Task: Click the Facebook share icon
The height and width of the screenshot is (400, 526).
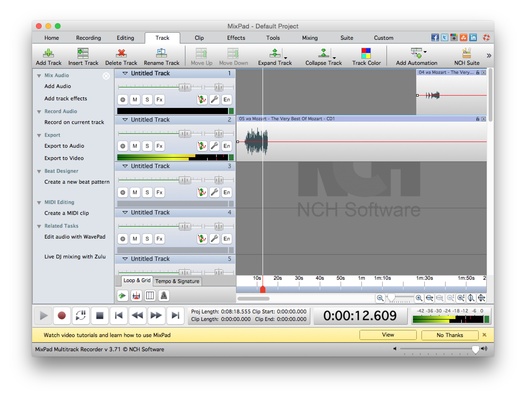Action: point(435,38)
